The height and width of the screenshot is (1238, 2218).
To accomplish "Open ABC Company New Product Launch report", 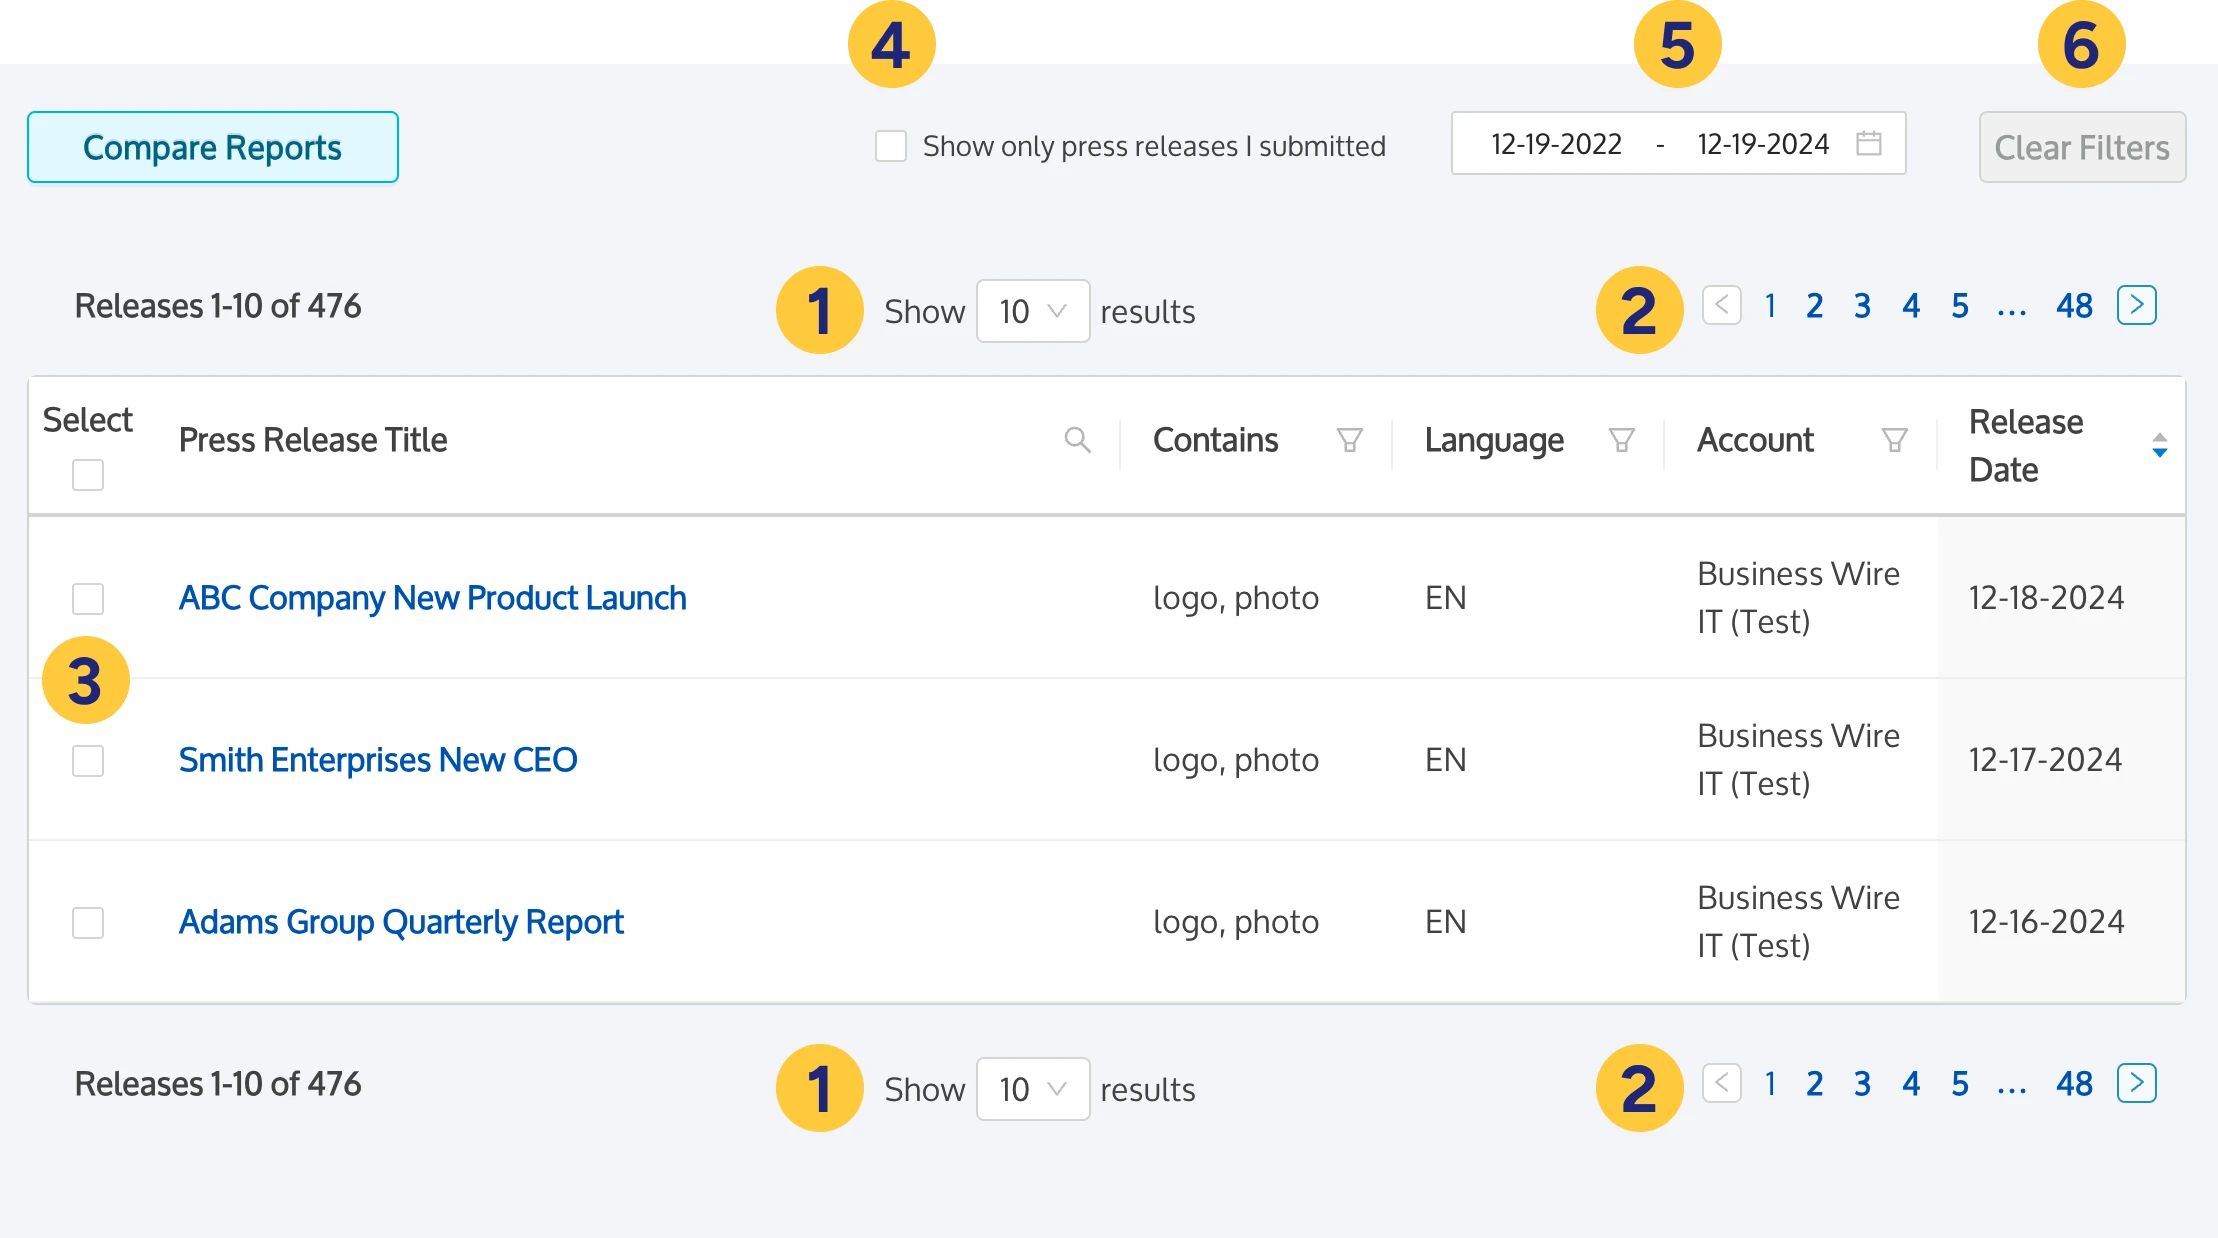I will pos(433,598).
